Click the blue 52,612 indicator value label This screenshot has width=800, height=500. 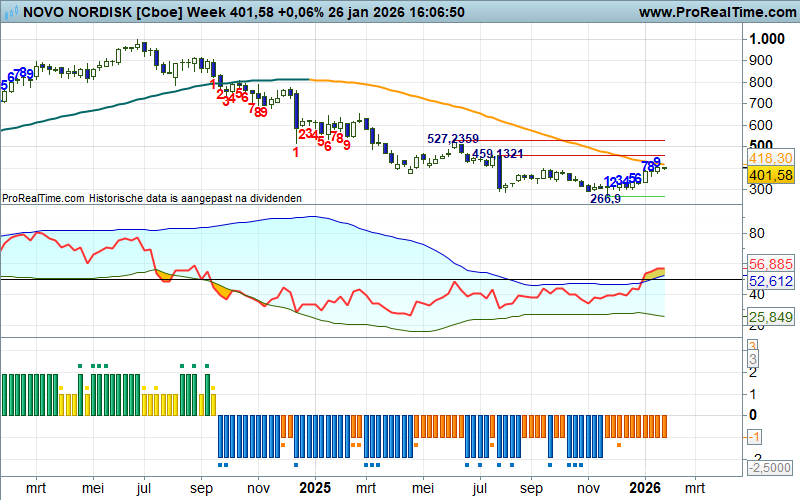[770, 282]
